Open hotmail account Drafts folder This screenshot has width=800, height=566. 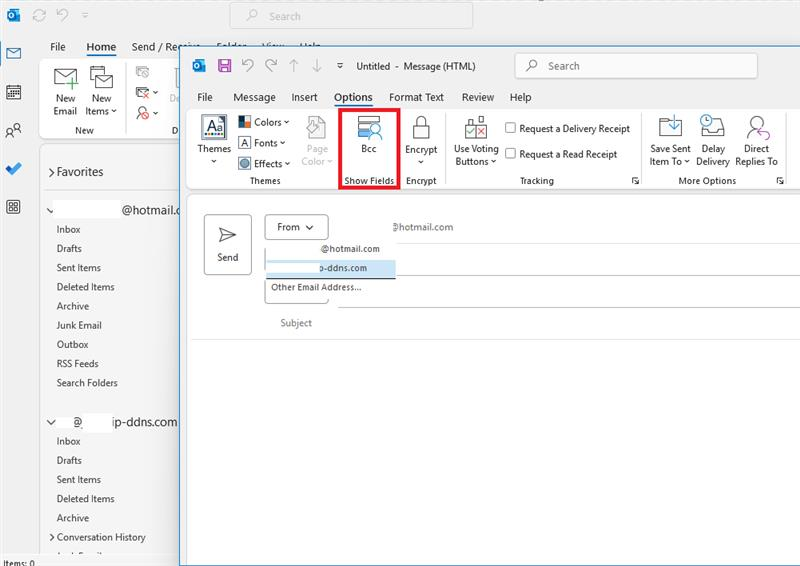(69, 249)
